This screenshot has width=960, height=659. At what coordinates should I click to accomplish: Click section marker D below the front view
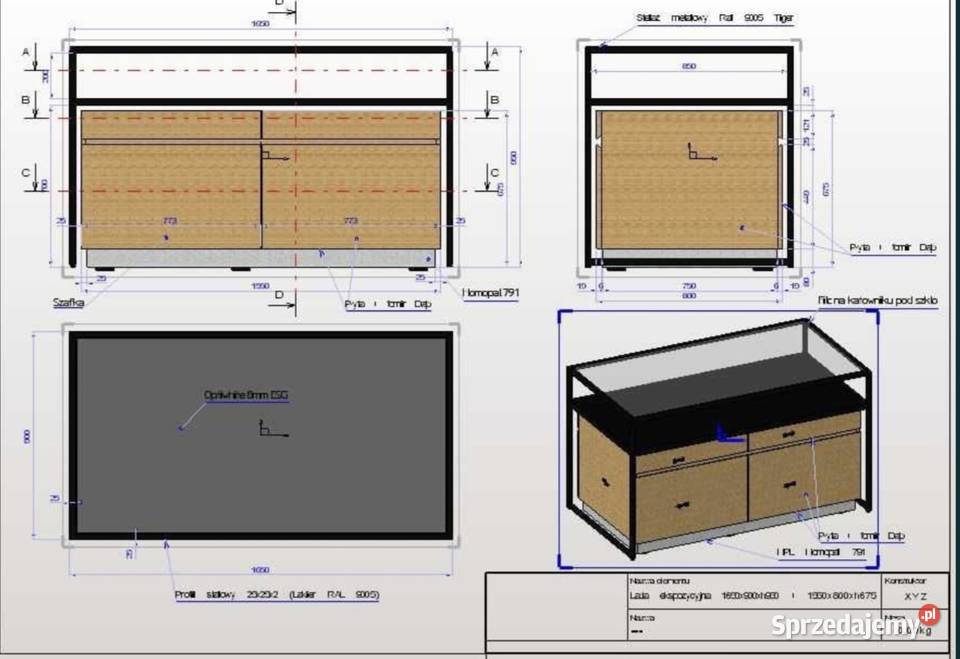280,296
